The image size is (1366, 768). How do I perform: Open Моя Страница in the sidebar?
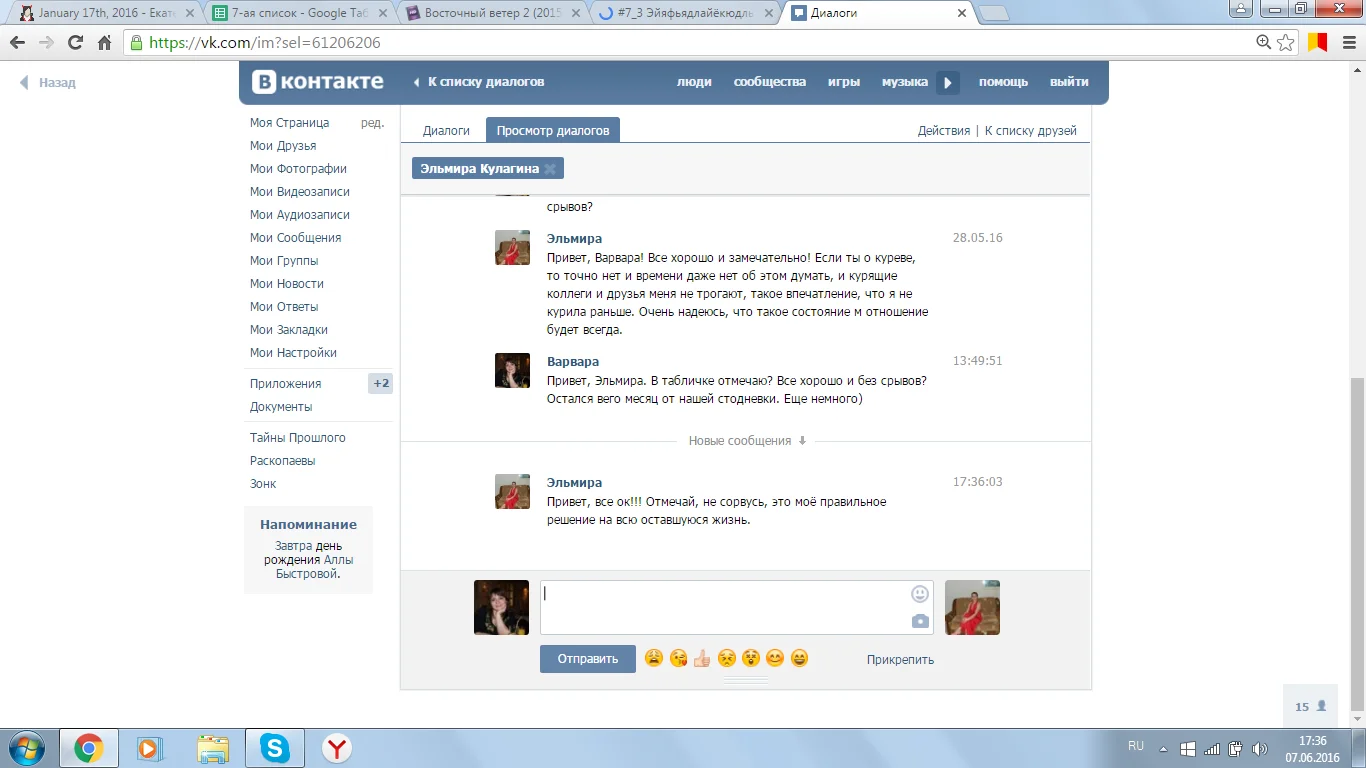(x=290, y=123)
